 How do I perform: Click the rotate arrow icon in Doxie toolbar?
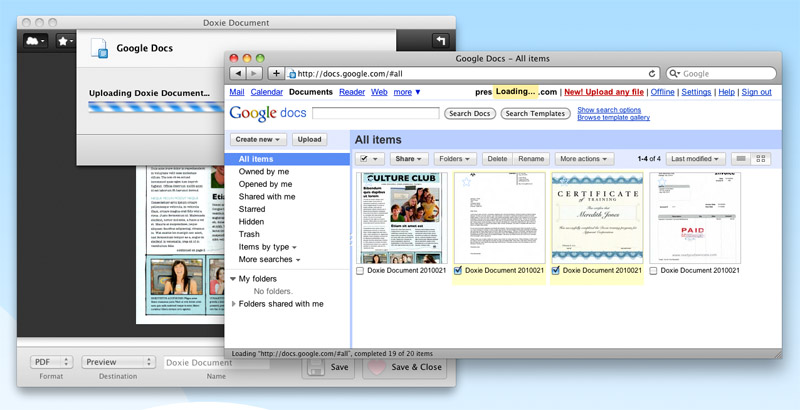pos(440,41)
